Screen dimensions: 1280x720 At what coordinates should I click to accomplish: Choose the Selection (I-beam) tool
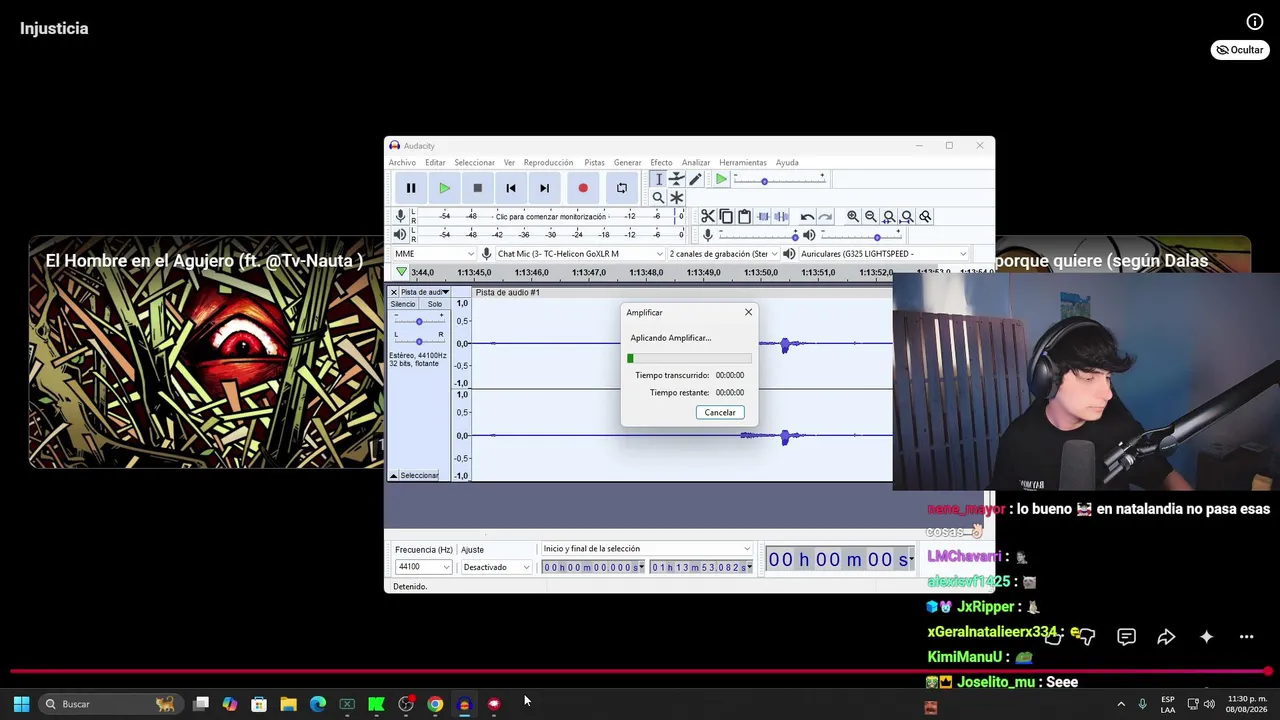click(658, 179)
